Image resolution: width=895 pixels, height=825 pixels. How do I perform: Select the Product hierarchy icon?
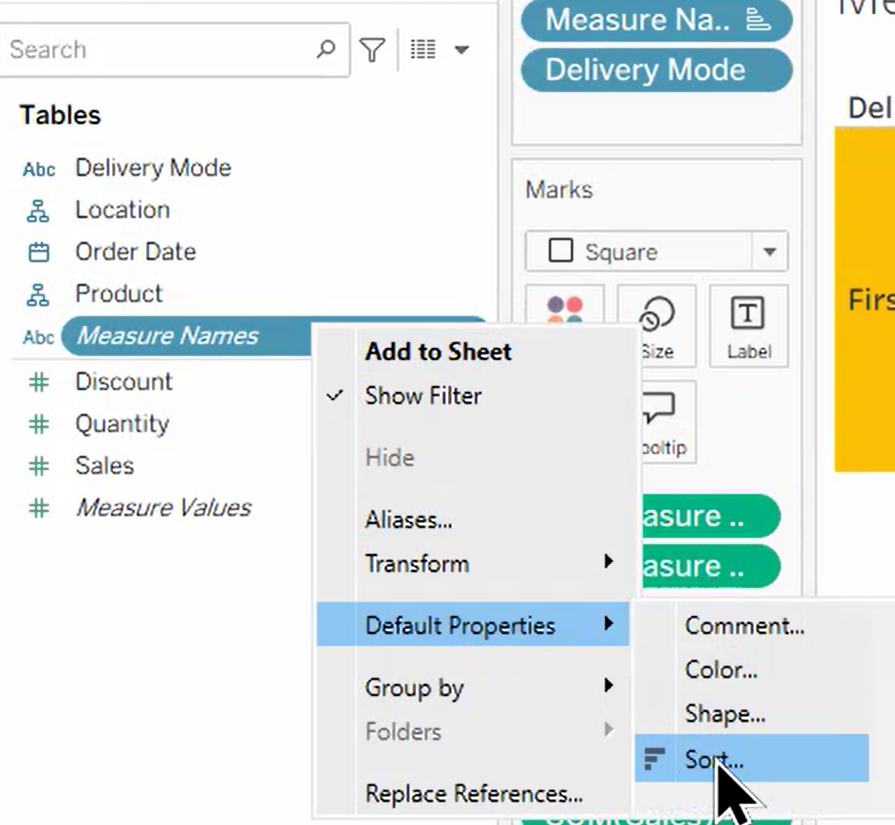coord(38,295)
